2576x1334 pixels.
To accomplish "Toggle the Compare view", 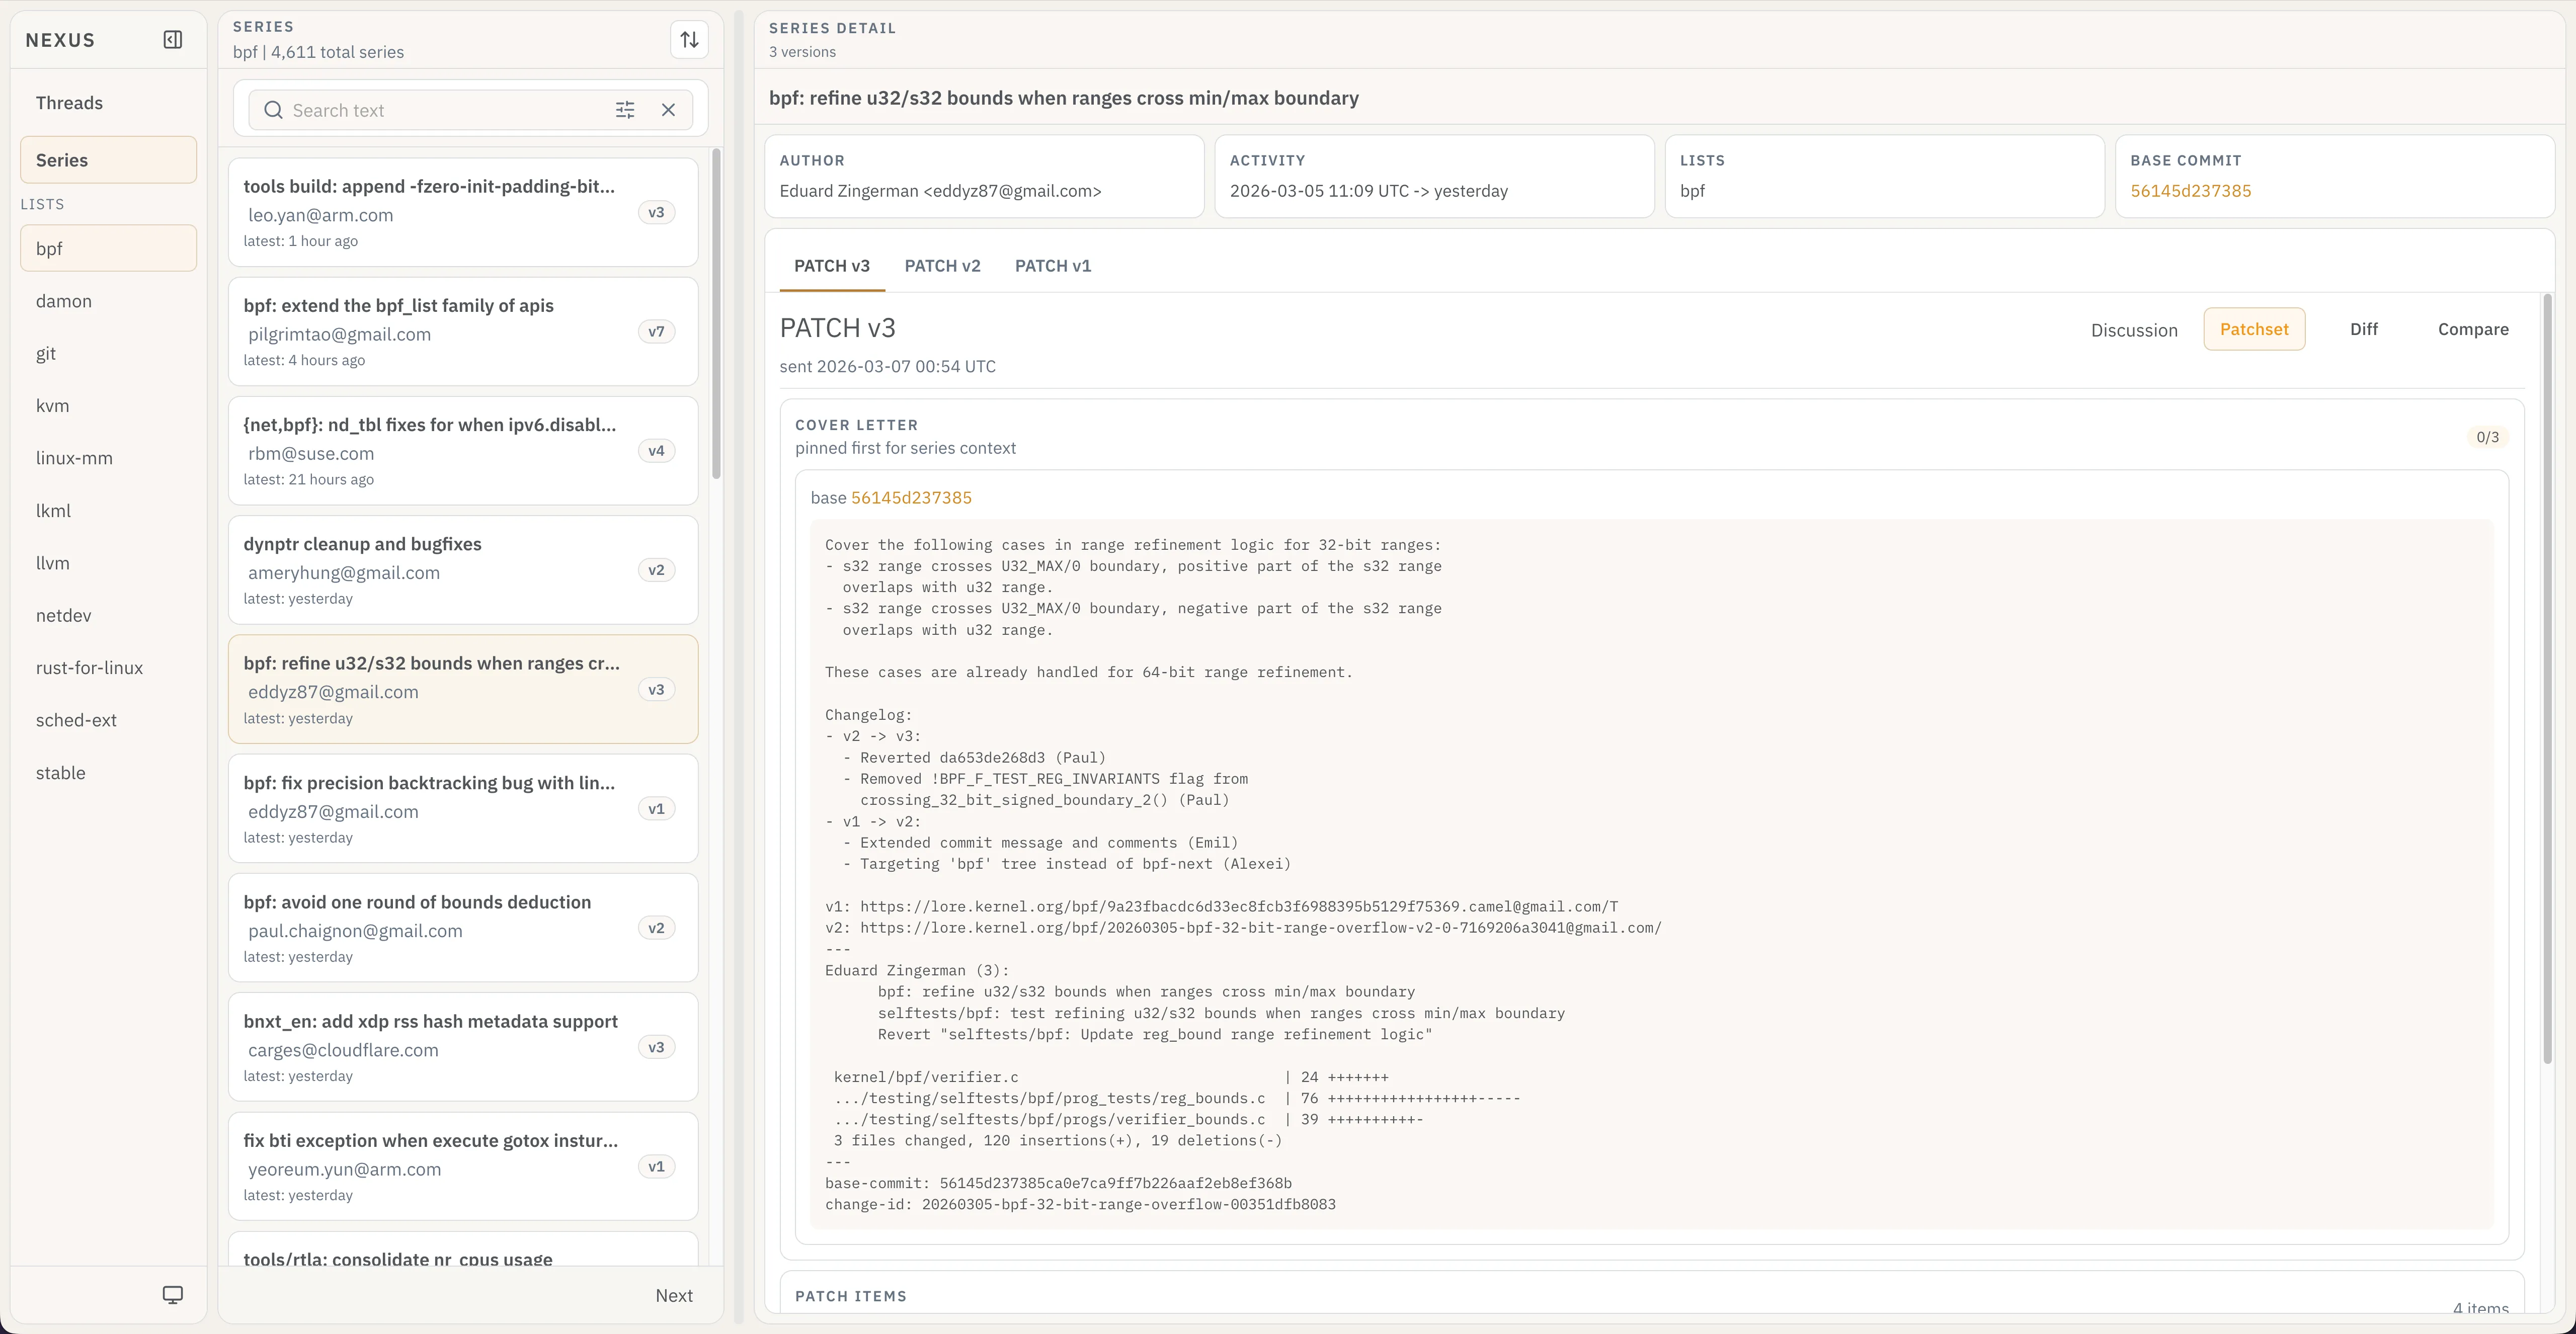I will pyautogui.click(x=2472, y=329).
